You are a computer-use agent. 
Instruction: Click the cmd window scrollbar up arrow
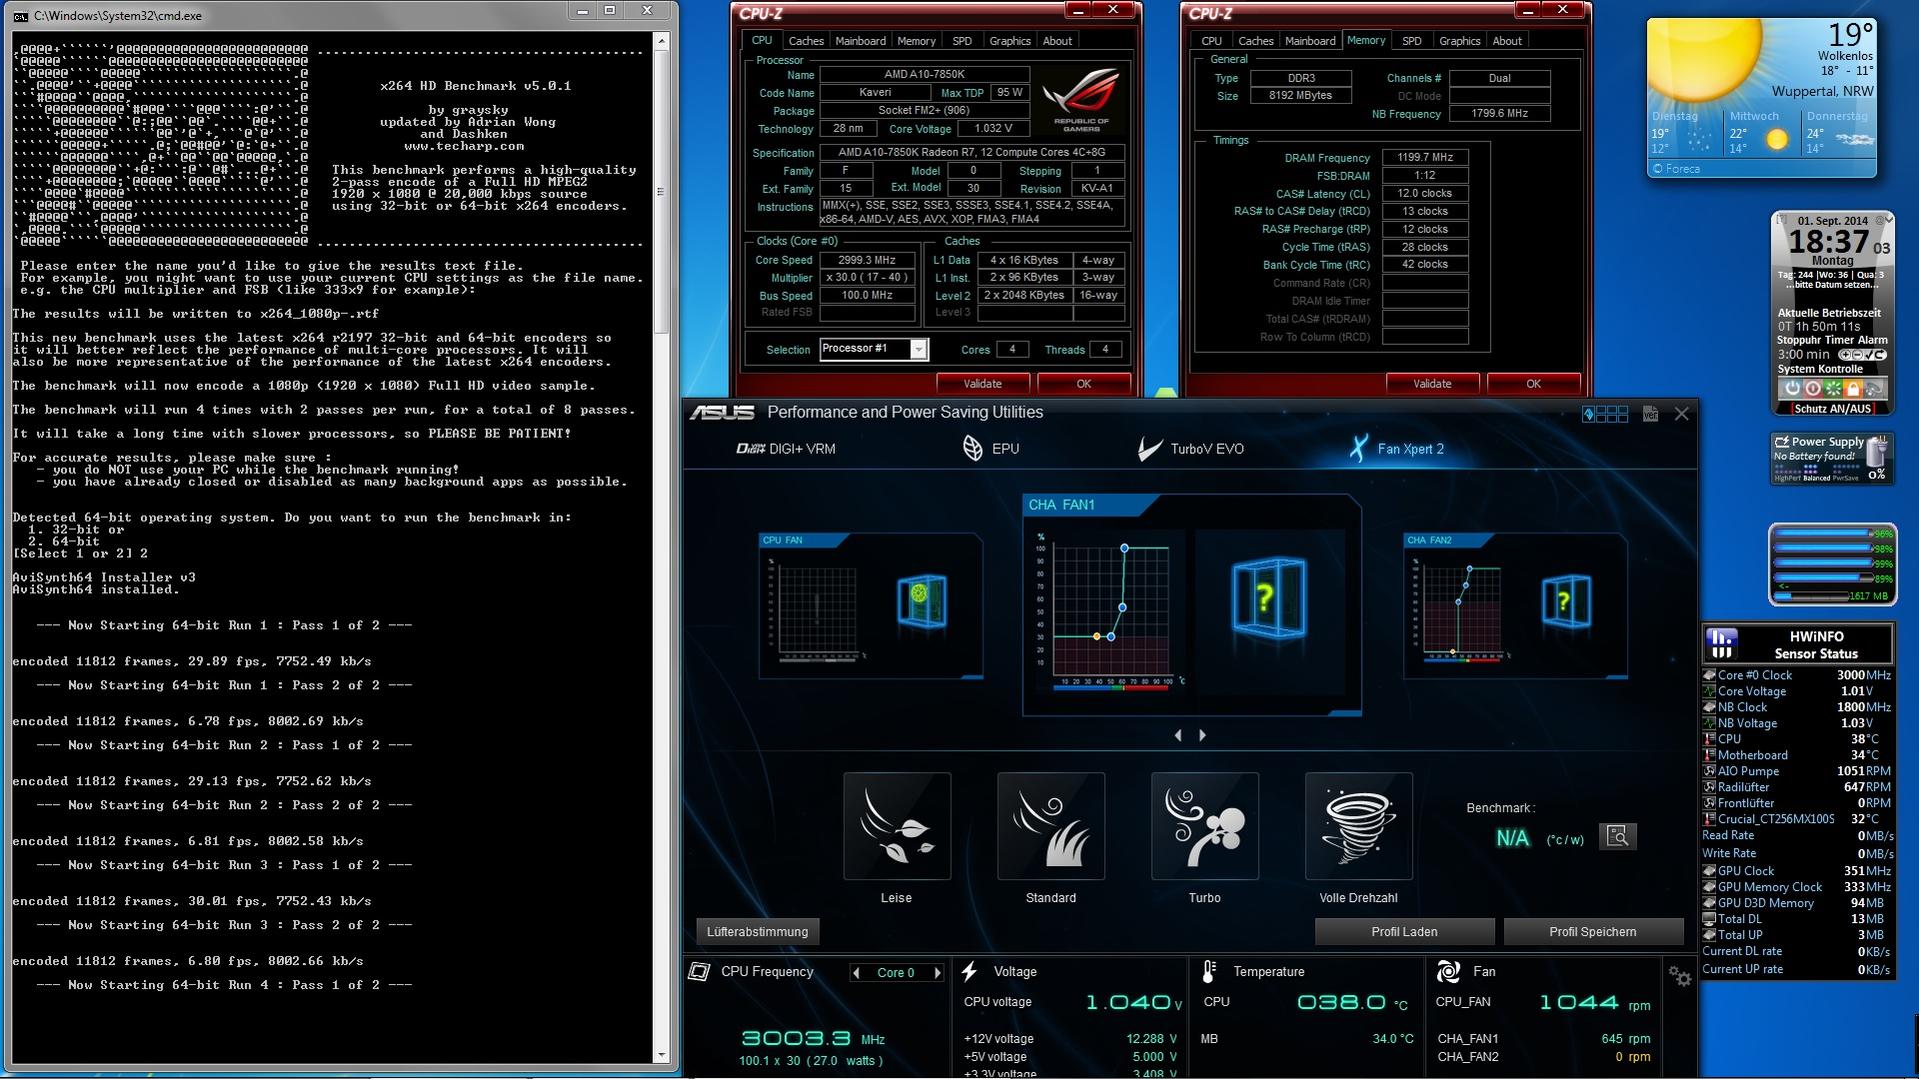pyautogui.click(x=661, y=42)
